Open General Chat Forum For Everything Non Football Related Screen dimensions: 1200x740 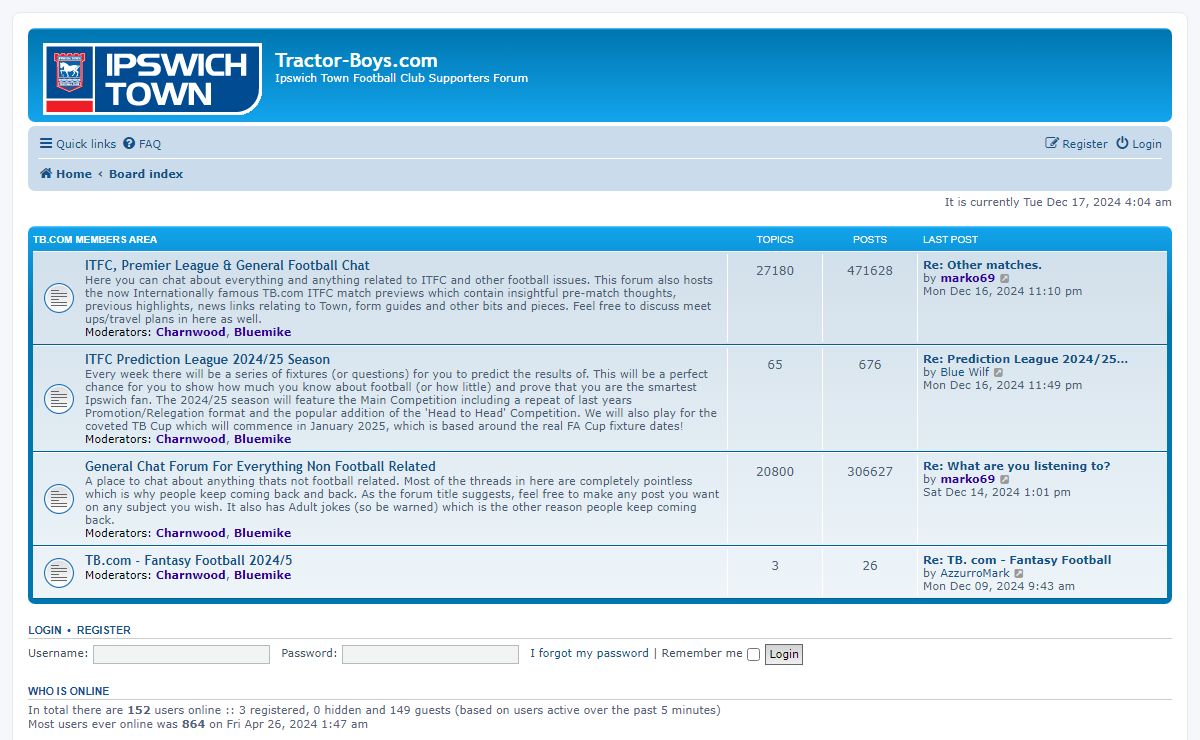pyautogui.click(x=260, y=466)
